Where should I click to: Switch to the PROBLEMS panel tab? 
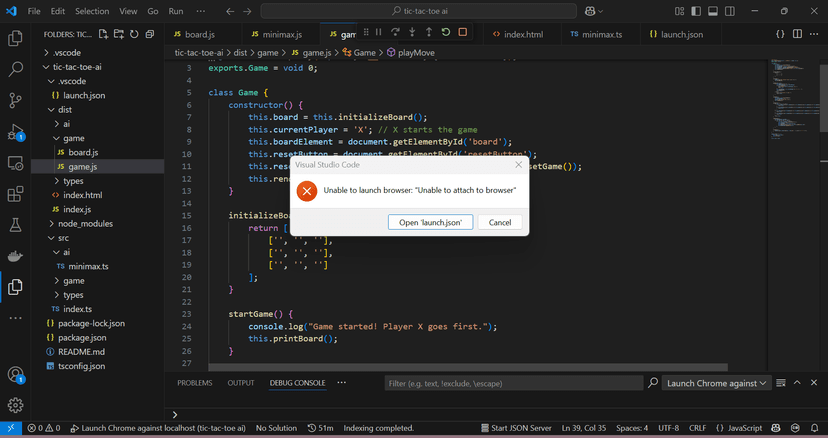coord(194,383)
